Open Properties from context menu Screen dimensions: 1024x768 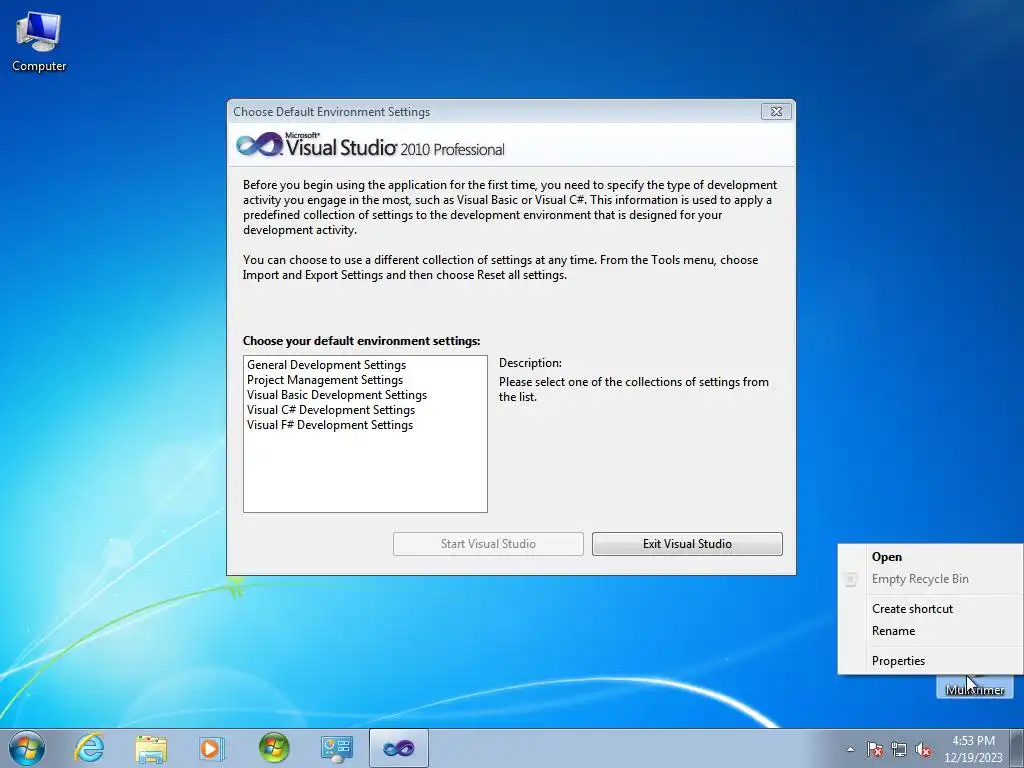(931, 661)
